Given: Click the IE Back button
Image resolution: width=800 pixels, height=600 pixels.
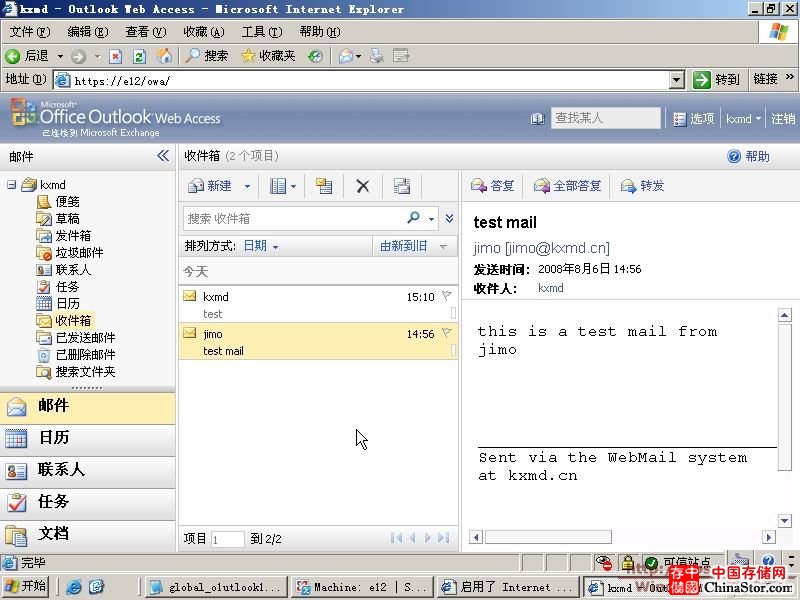Looking at the screenshot, I should tap(27, 56).
